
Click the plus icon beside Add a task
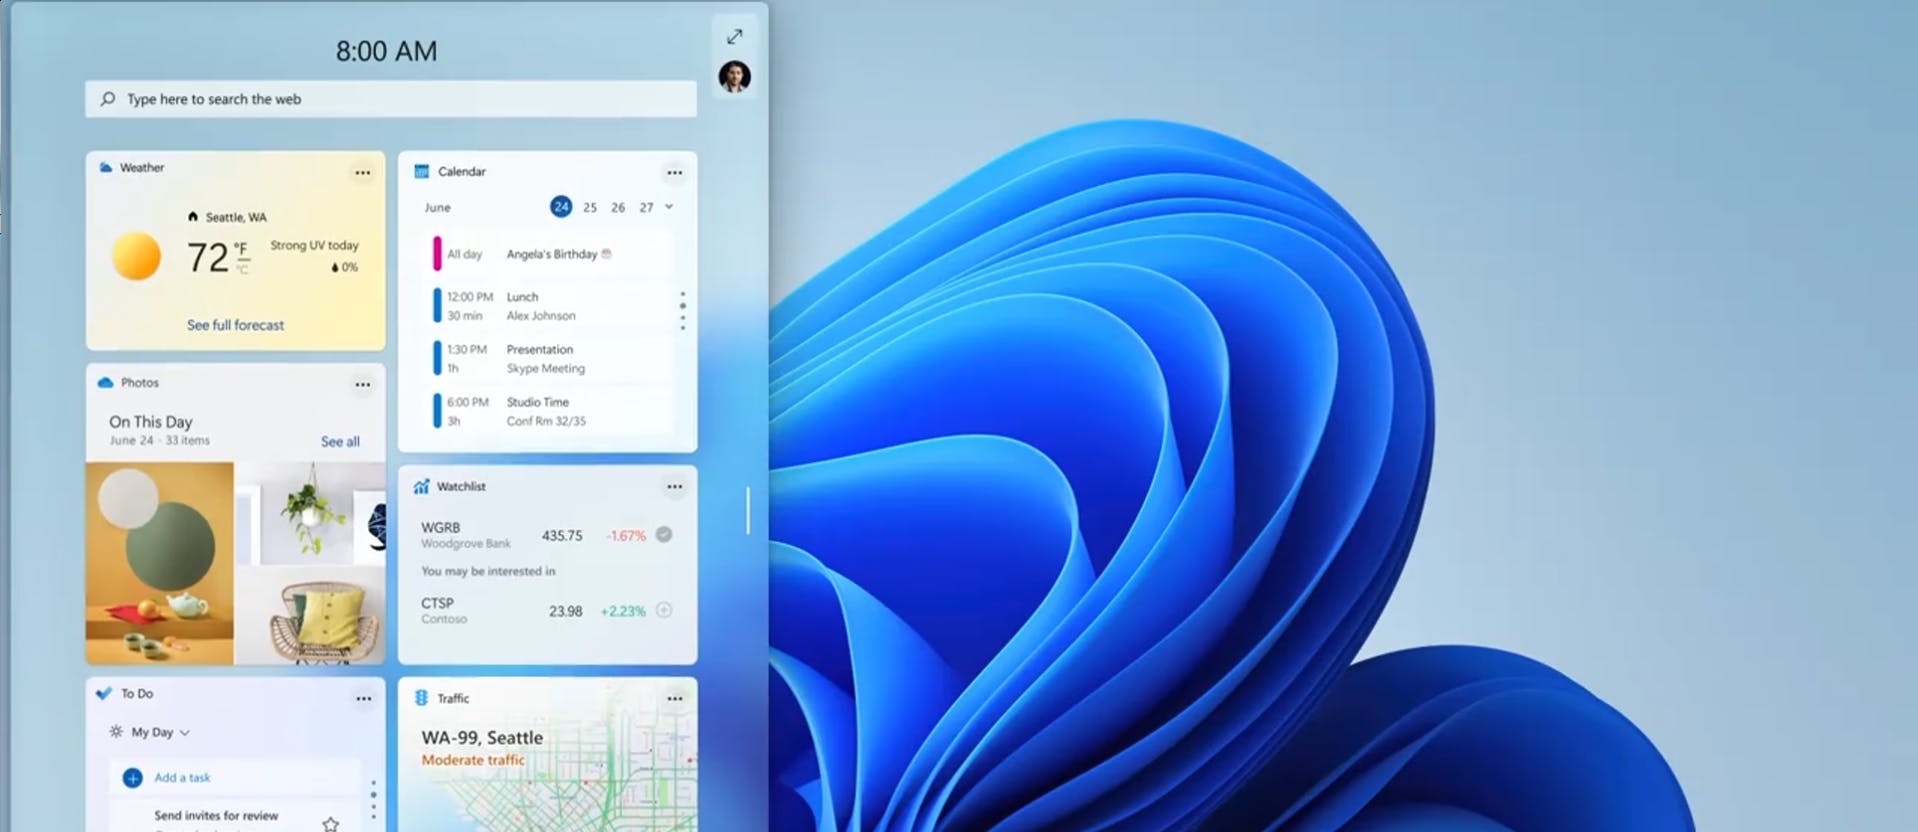(132, 778)
